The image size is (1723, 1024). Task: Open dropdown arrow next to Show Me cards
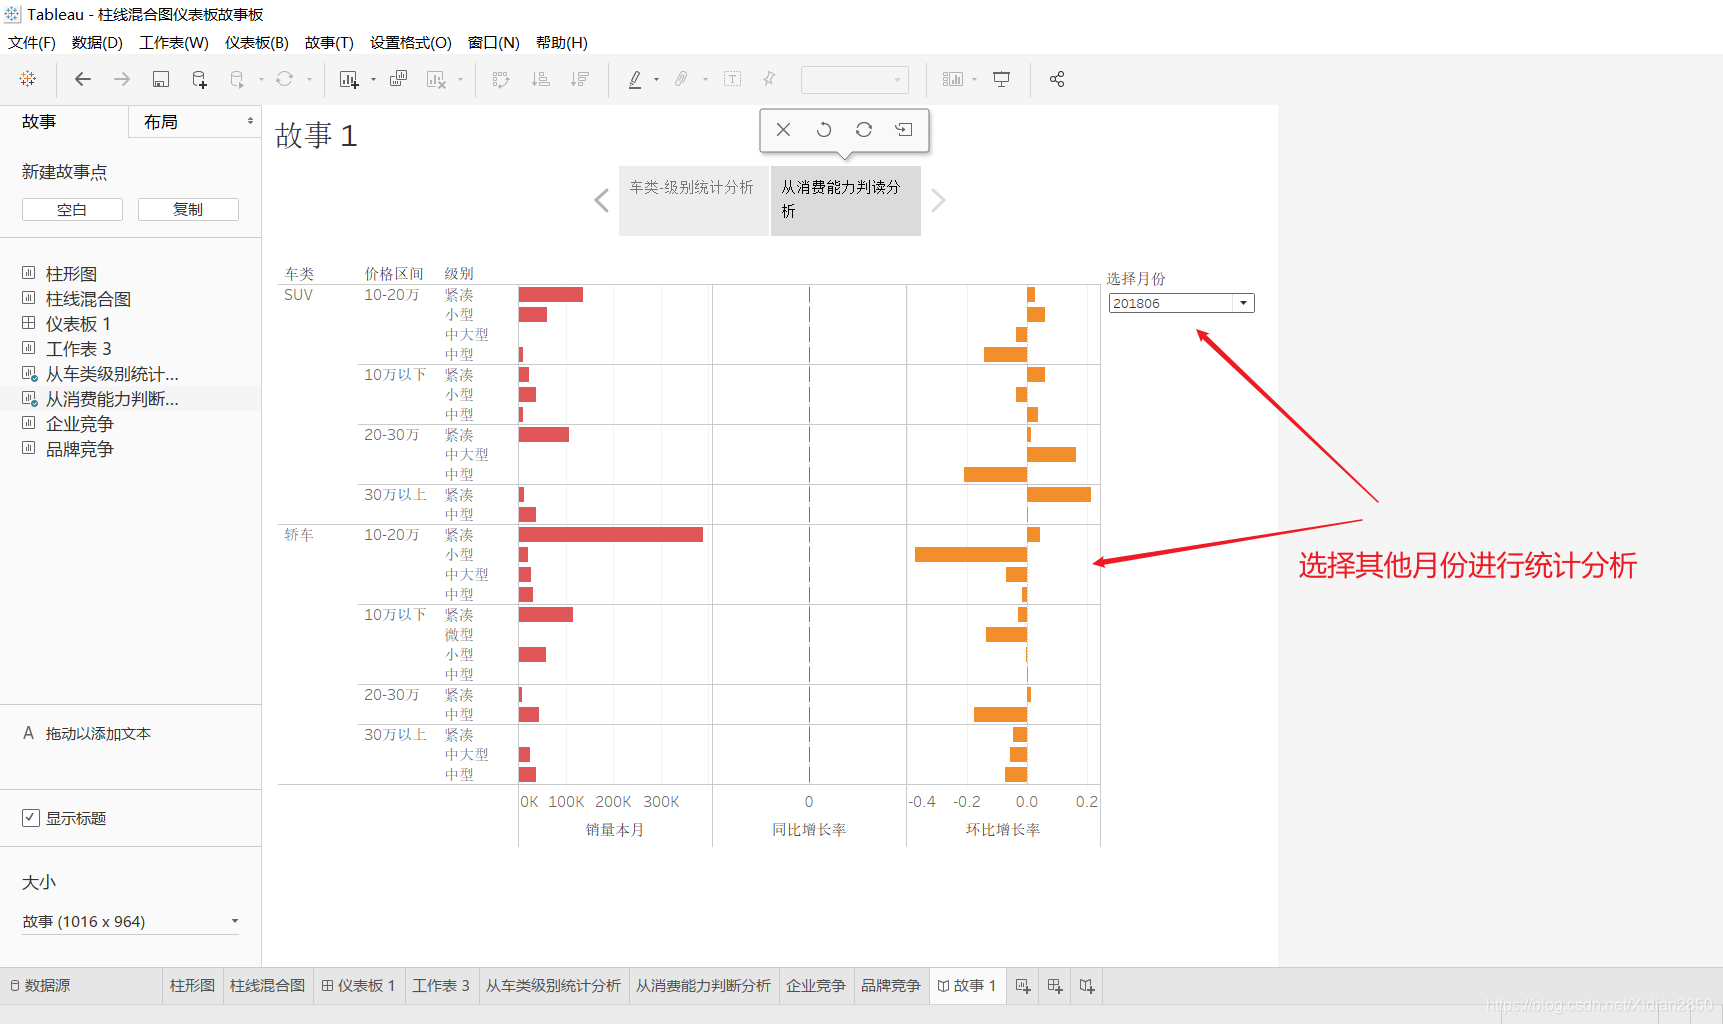click(x=974, y=79)
